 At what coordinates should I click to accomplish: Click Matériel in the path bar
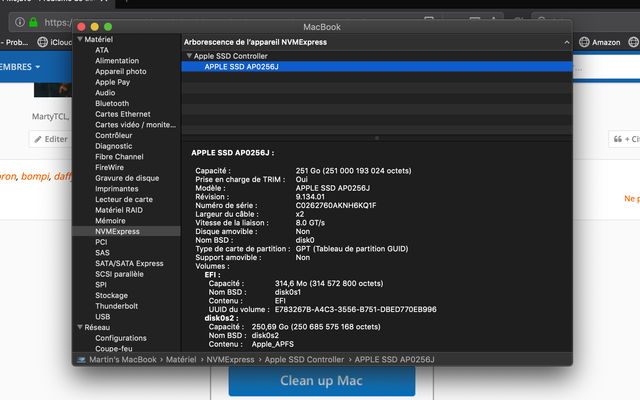[181, 360]
